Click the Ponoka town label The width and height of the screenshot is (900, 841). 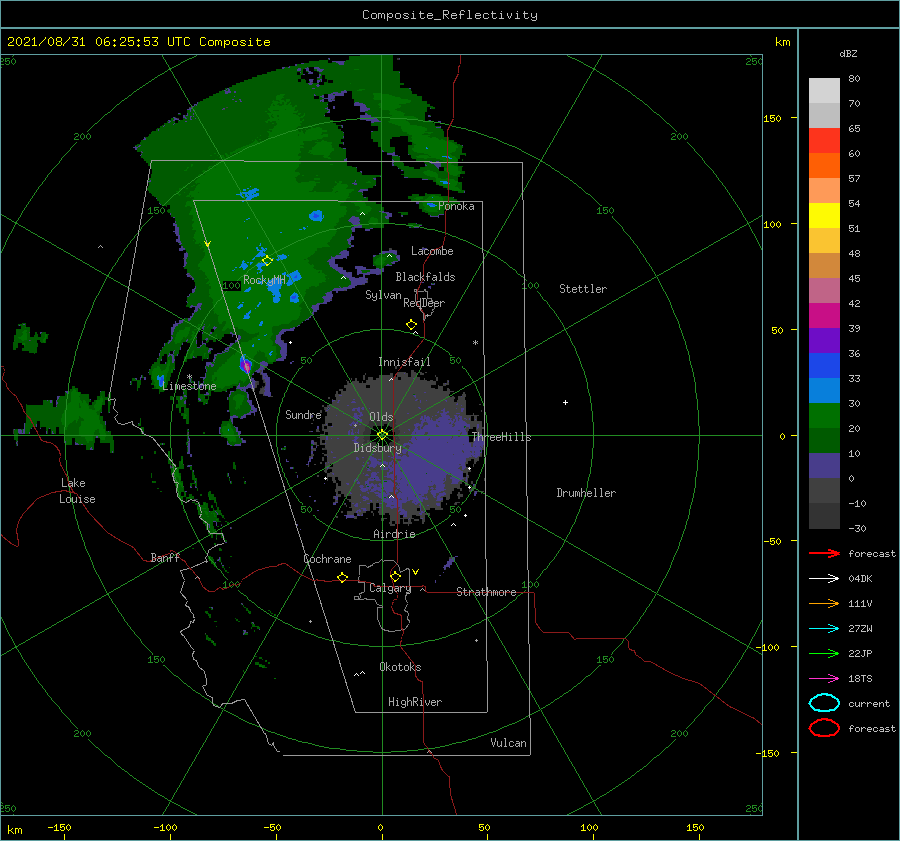coord(456,206)
